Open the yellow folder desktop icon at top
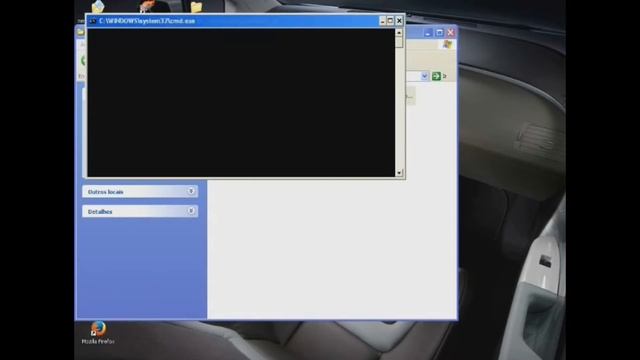The image size is (640, 360). pyautogui.click(x=196, y=7)
